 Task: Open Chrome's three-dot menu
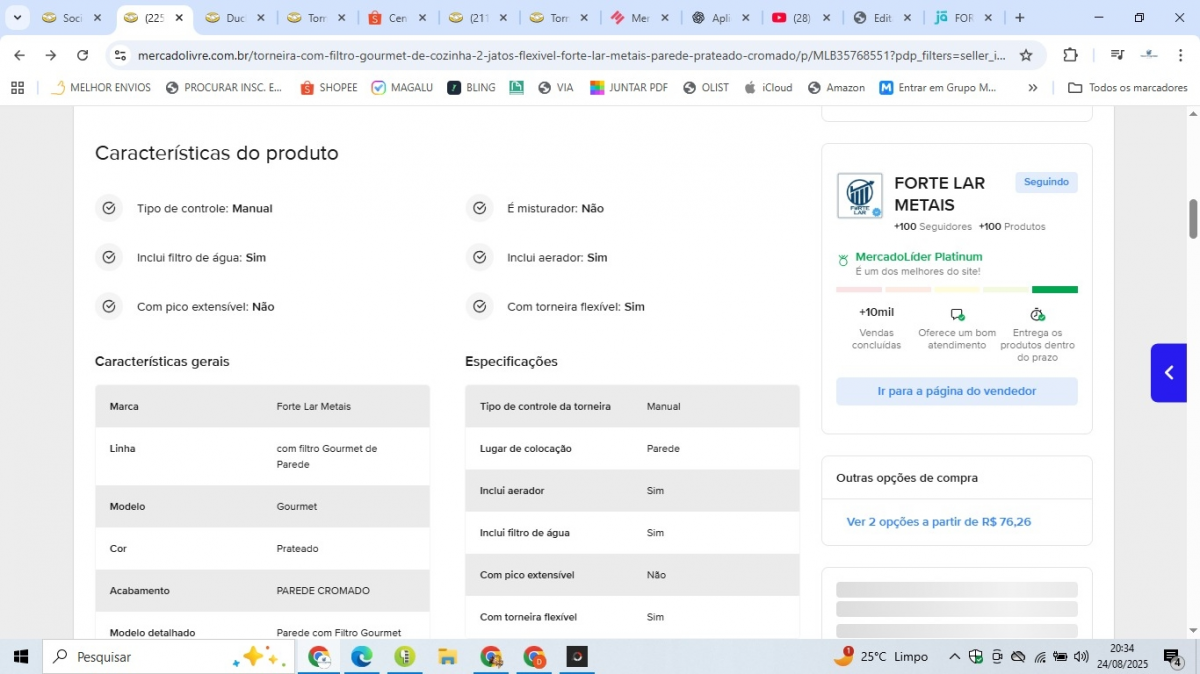coord(1181,55)
